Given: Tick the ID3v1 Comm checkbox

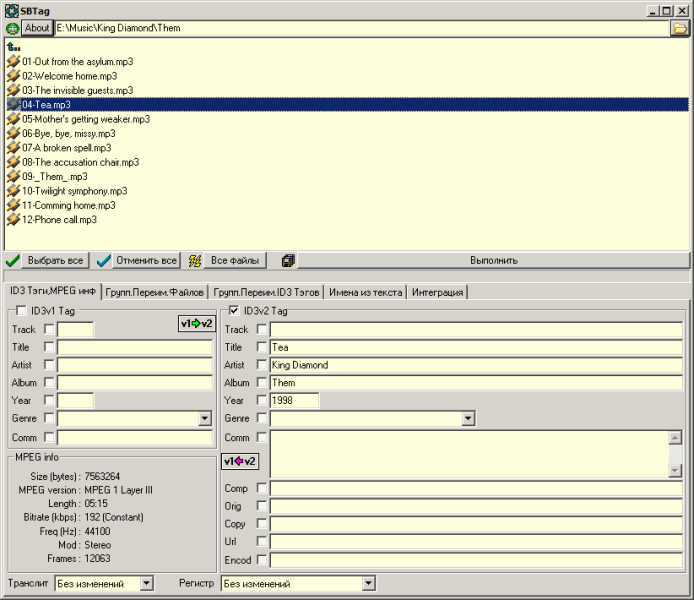Looking at the screenshot, I should [49, 437].
